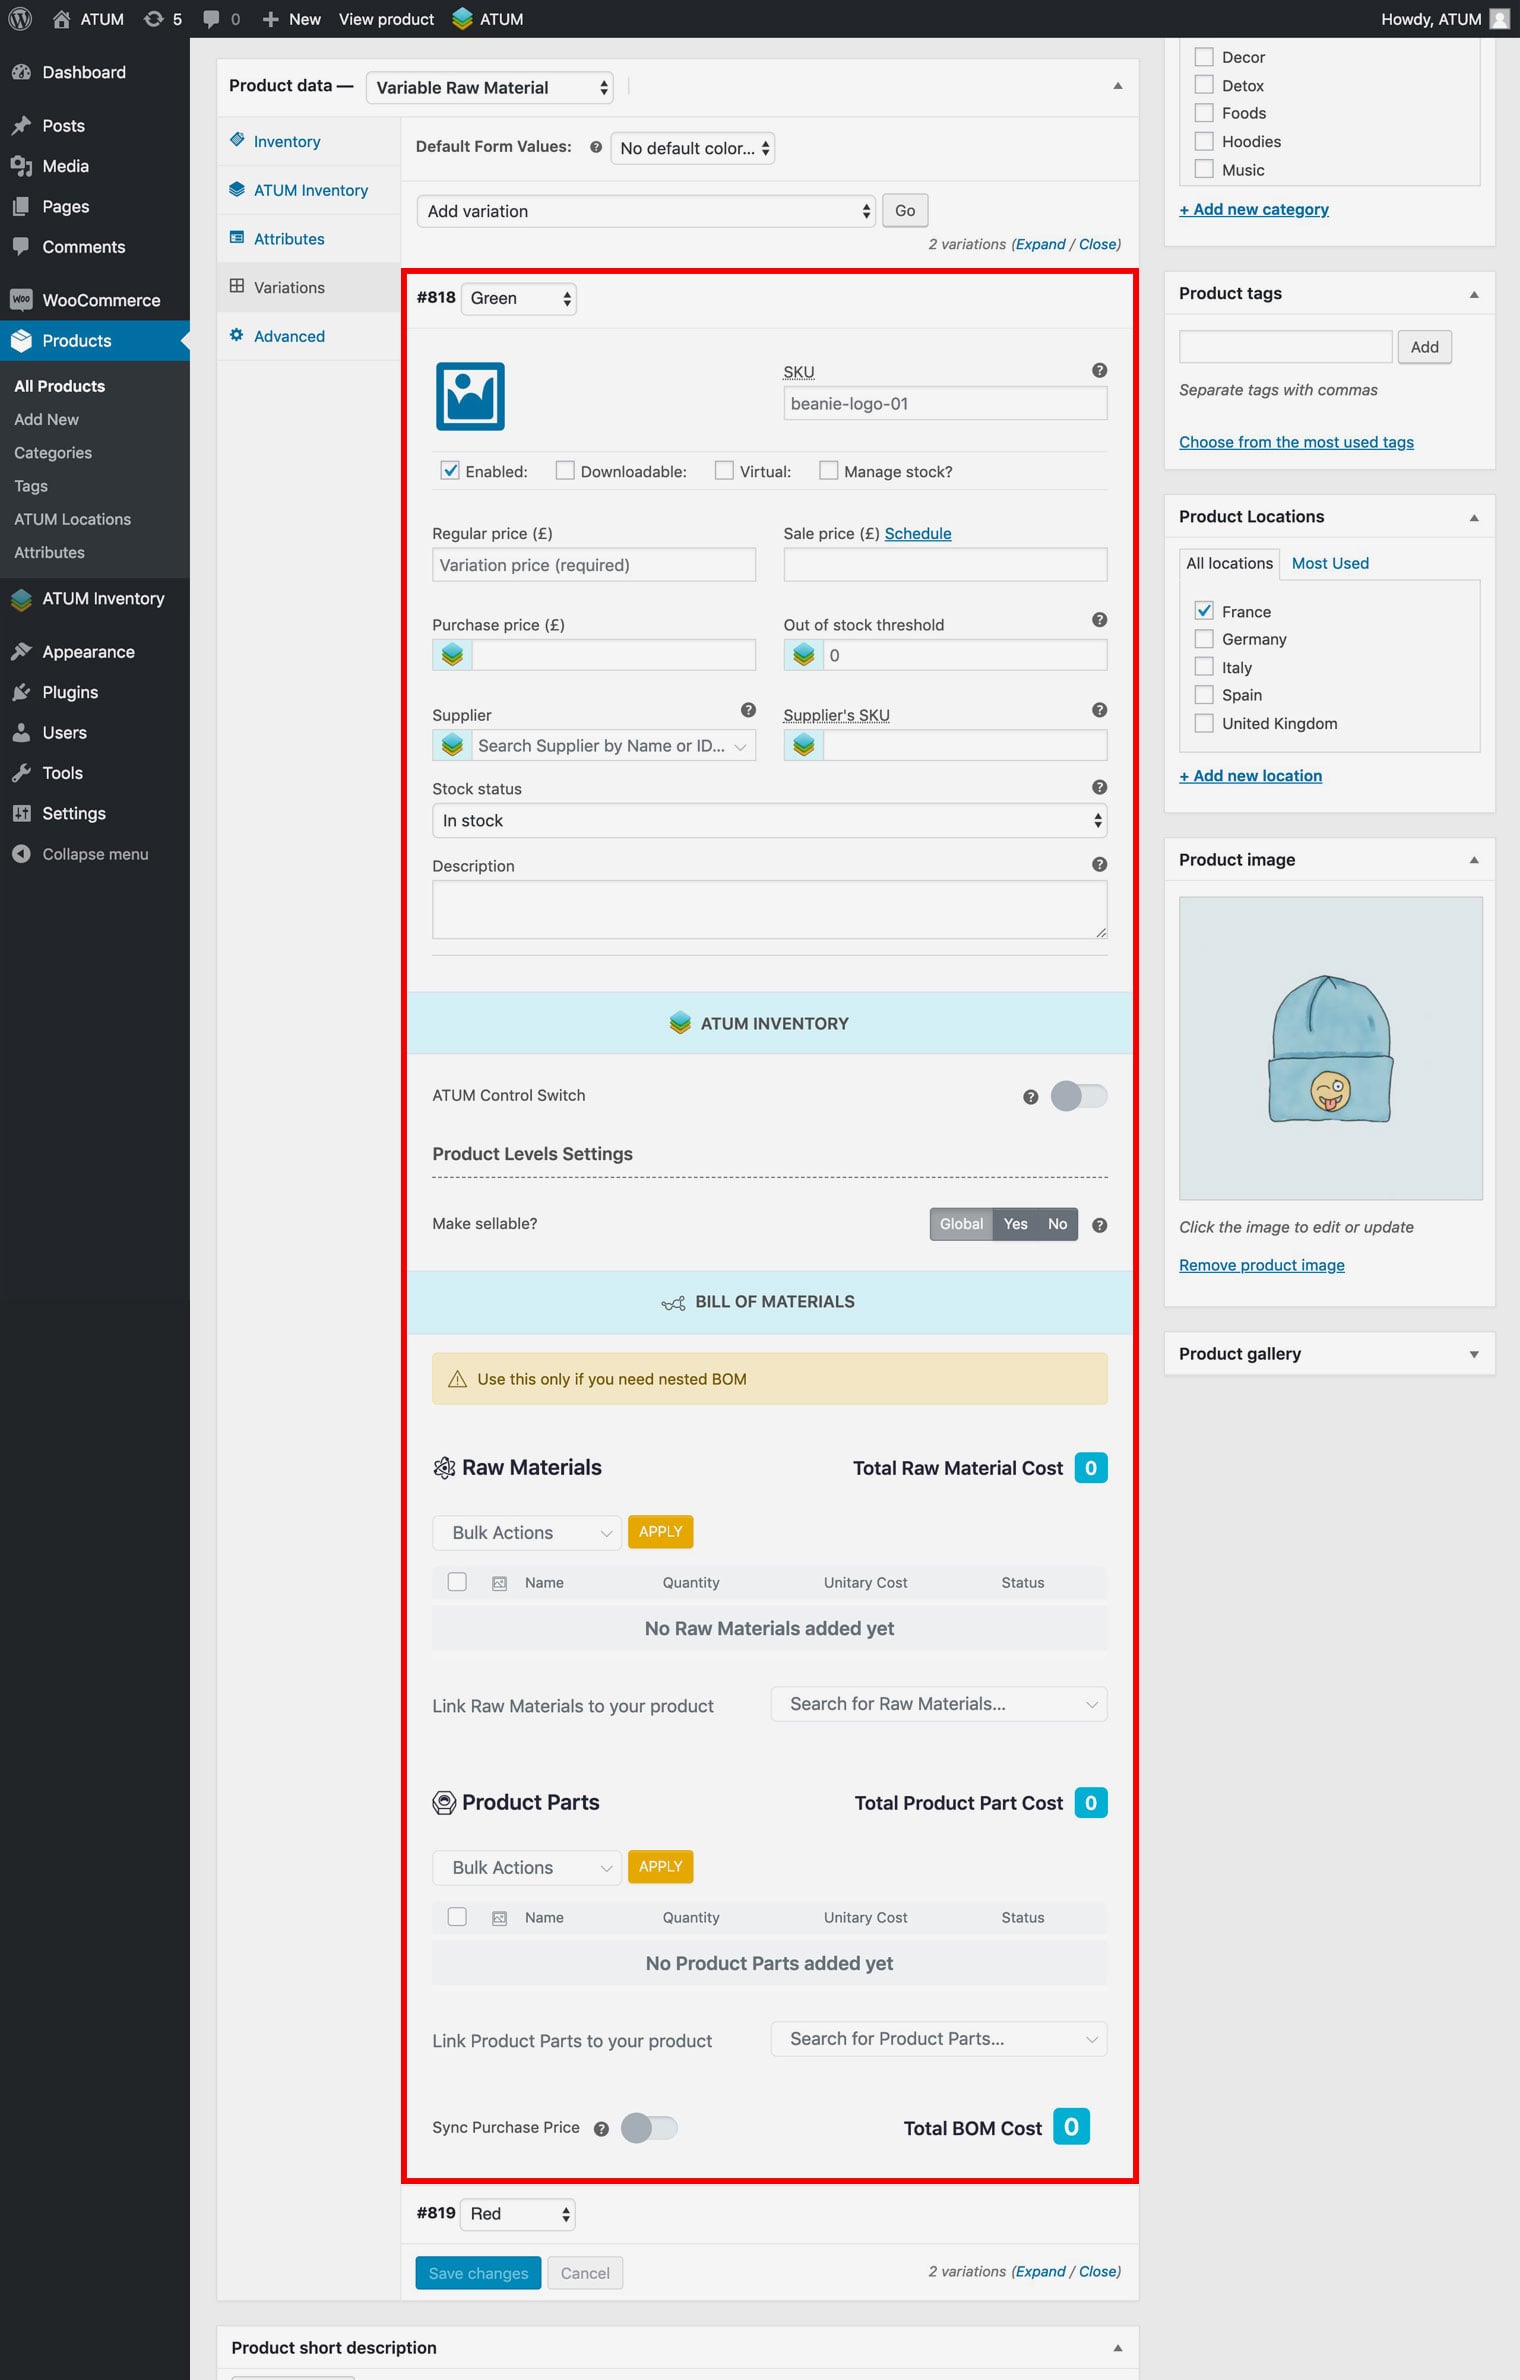Click the SKU help question mark icon

tap(1099, 371)
